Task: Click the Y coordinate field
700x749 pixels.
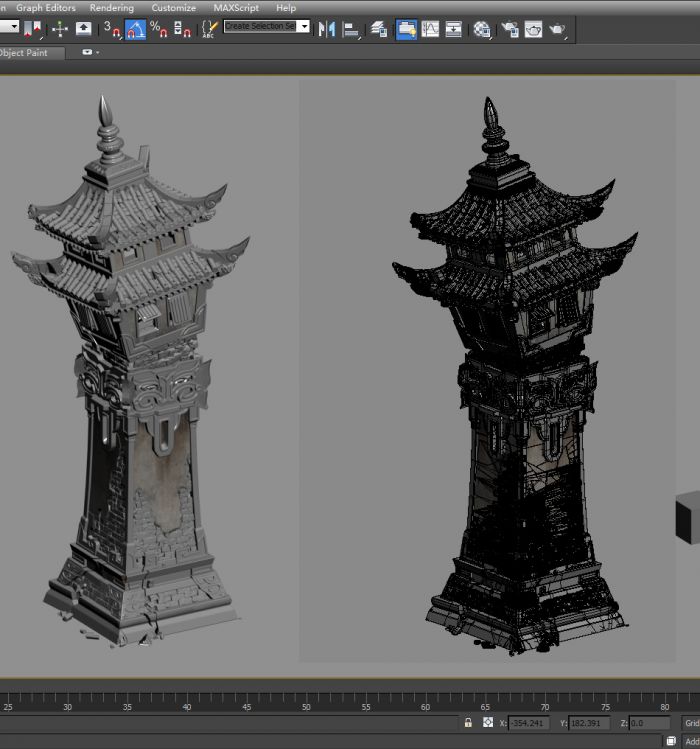Action: point(589,723)
